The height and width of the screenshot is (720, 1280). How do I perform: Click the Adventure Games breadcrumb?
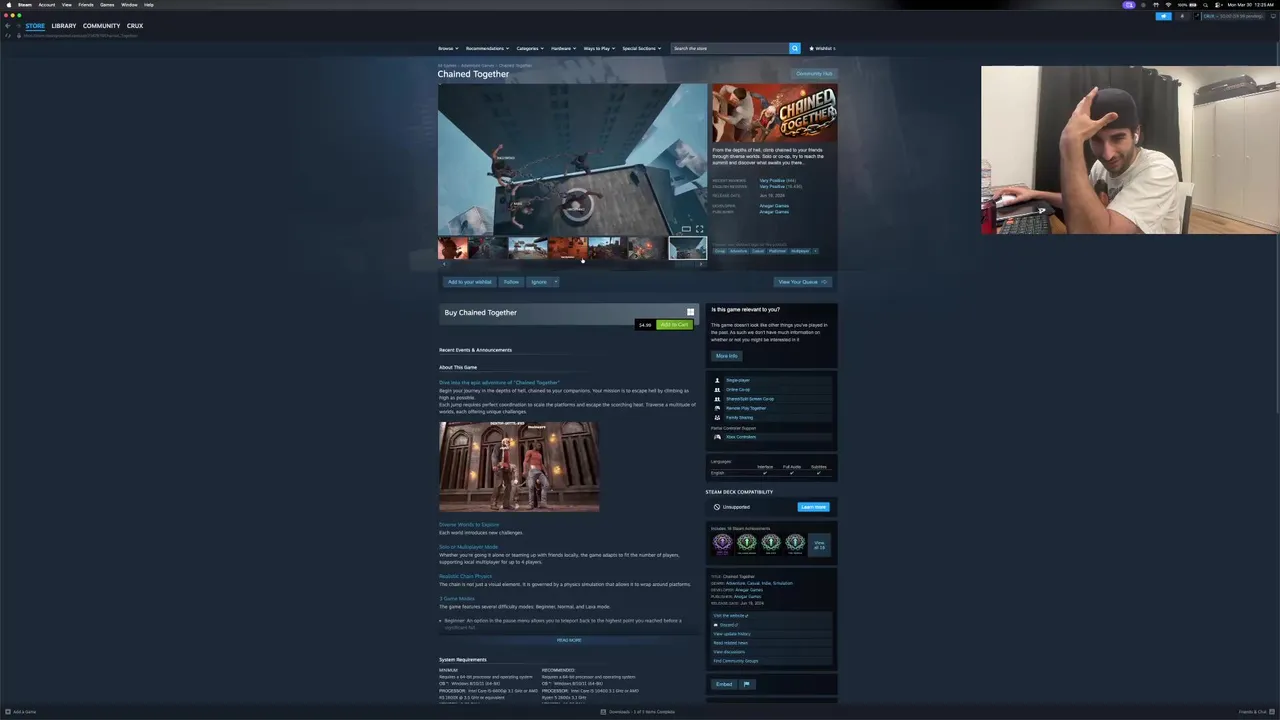tap(477, 66)
